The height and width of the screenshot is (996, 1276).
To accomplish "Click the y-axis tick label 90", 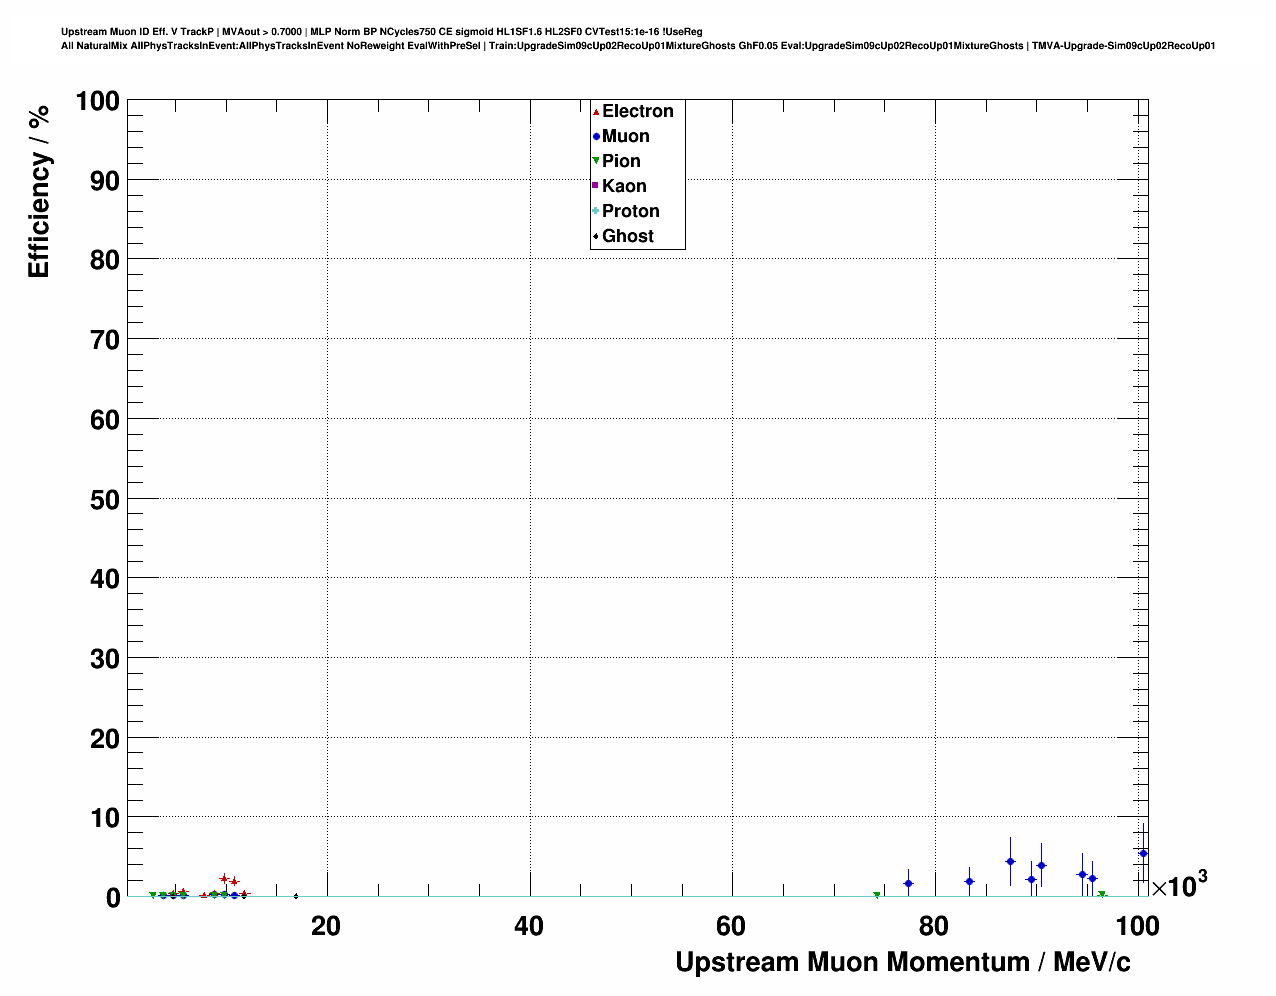I will click(105, 181).
